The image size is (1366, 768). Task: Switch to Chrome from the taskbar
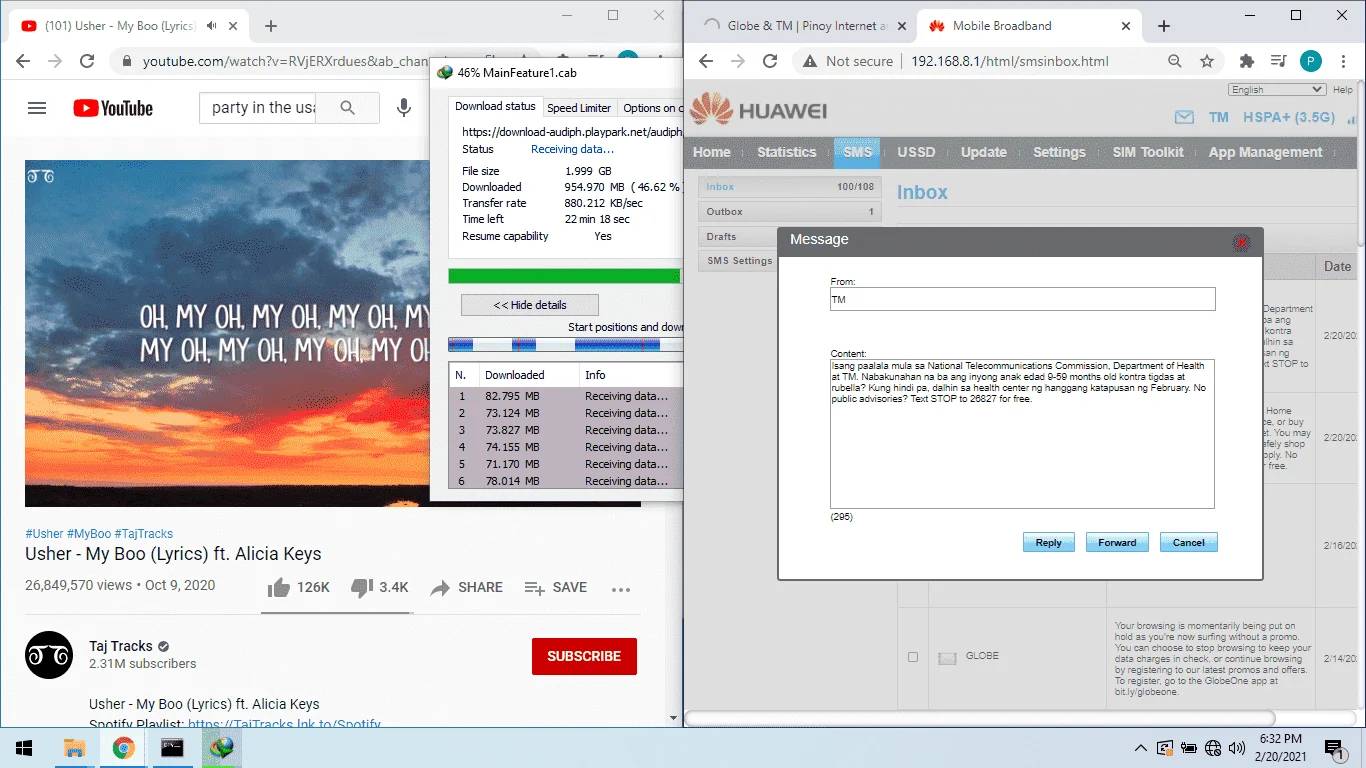(123, 748)
